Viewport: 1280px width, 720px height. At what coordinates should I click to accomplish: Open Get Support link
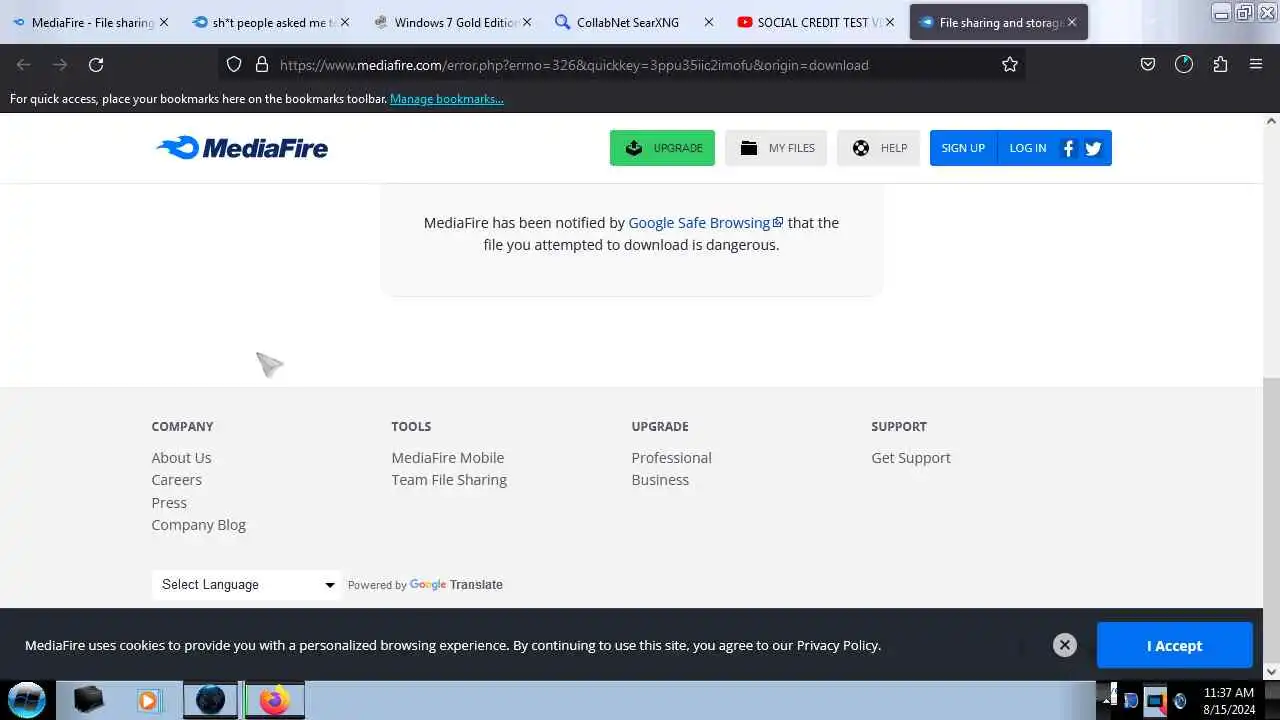coord(911,458)
